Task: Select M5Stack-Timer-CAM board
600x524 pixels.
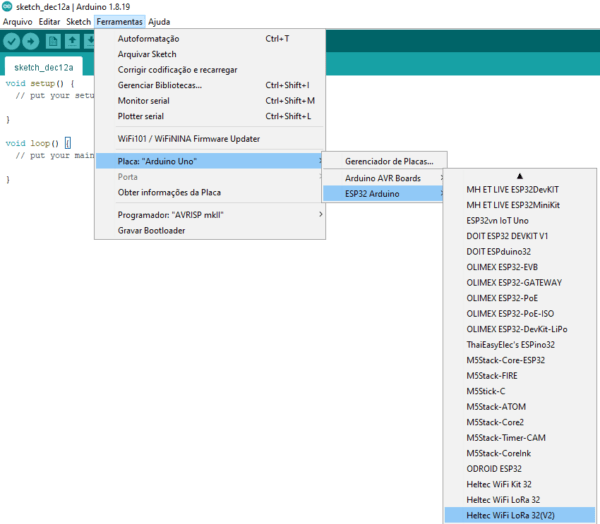Action: point(520,437)
